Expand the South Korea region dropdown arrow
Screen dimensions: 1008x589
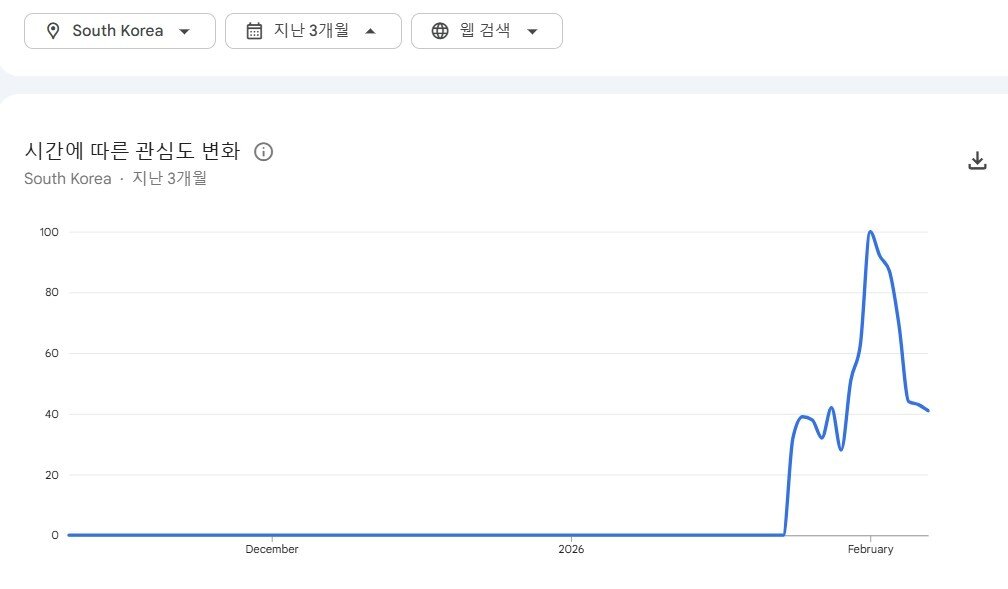[184, 31]
